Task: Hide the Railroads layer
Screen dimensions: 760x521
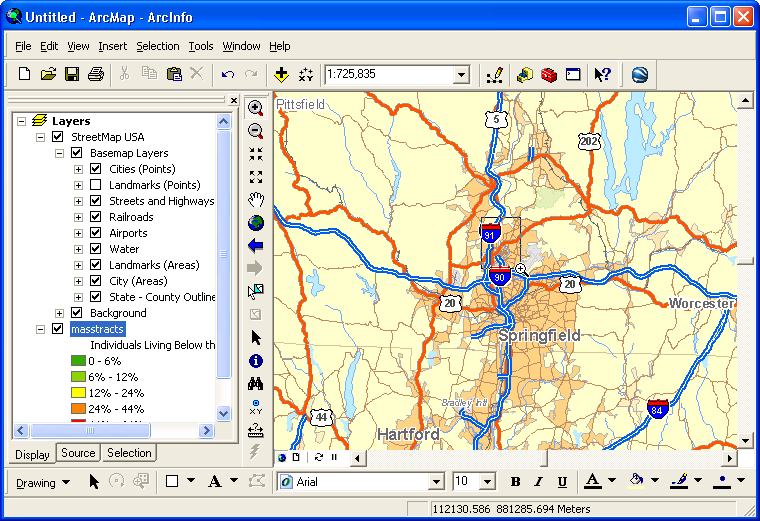Action: click(x=96, y=217)
